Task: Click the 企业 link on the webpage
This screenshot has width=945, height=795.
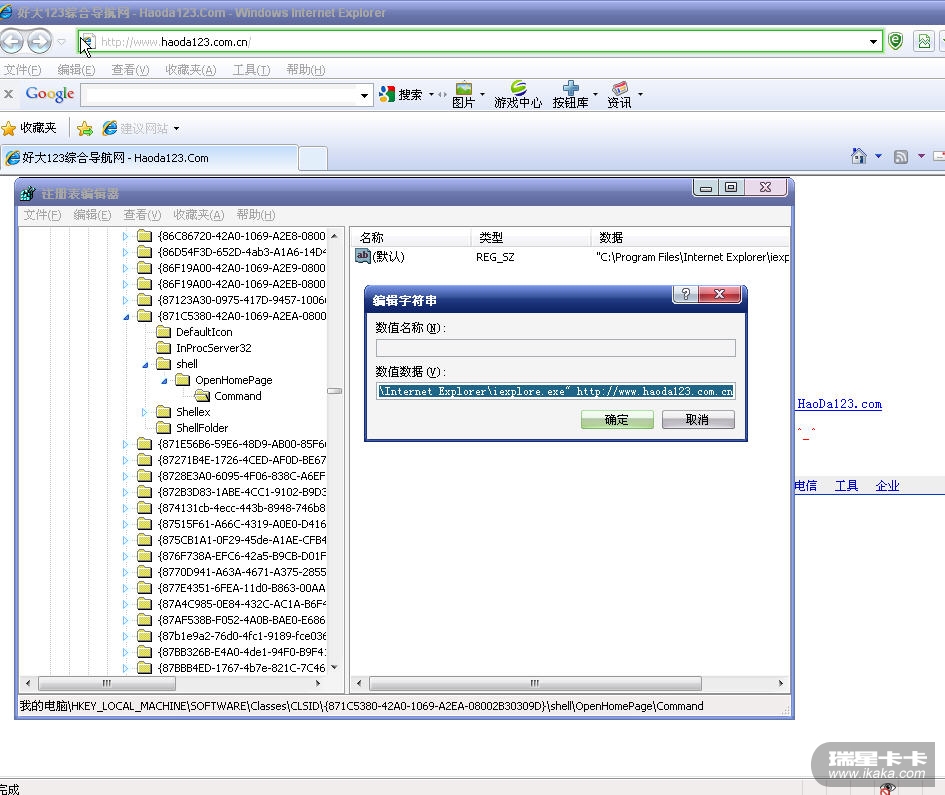Action: [x=887, y=485]
